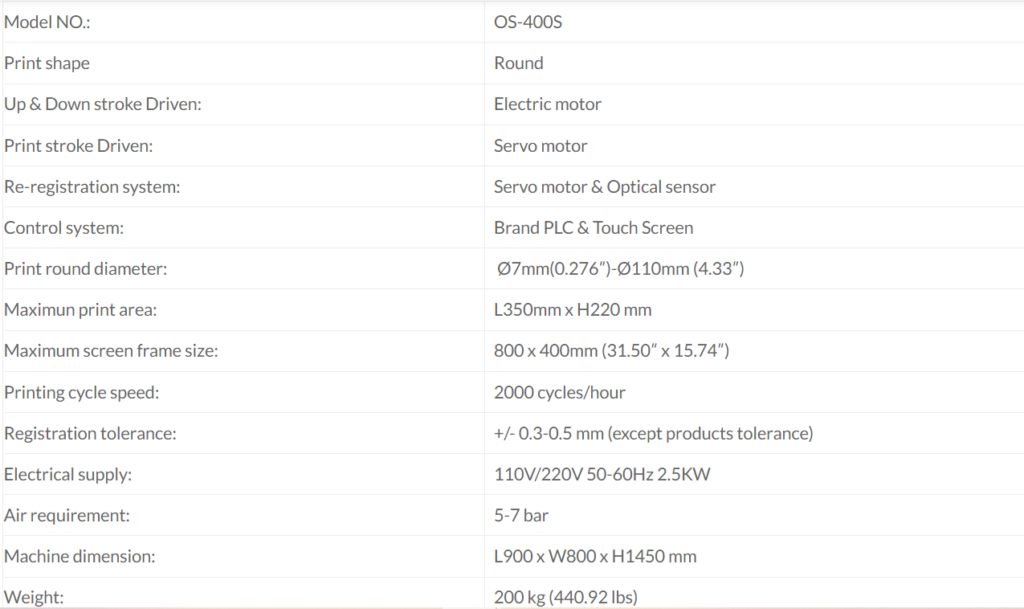Viewport: 1024px width, 609px height.
Task: Click Servo motor & Optical sensor text
Action: pyautogui.click(x=604, y=187)
